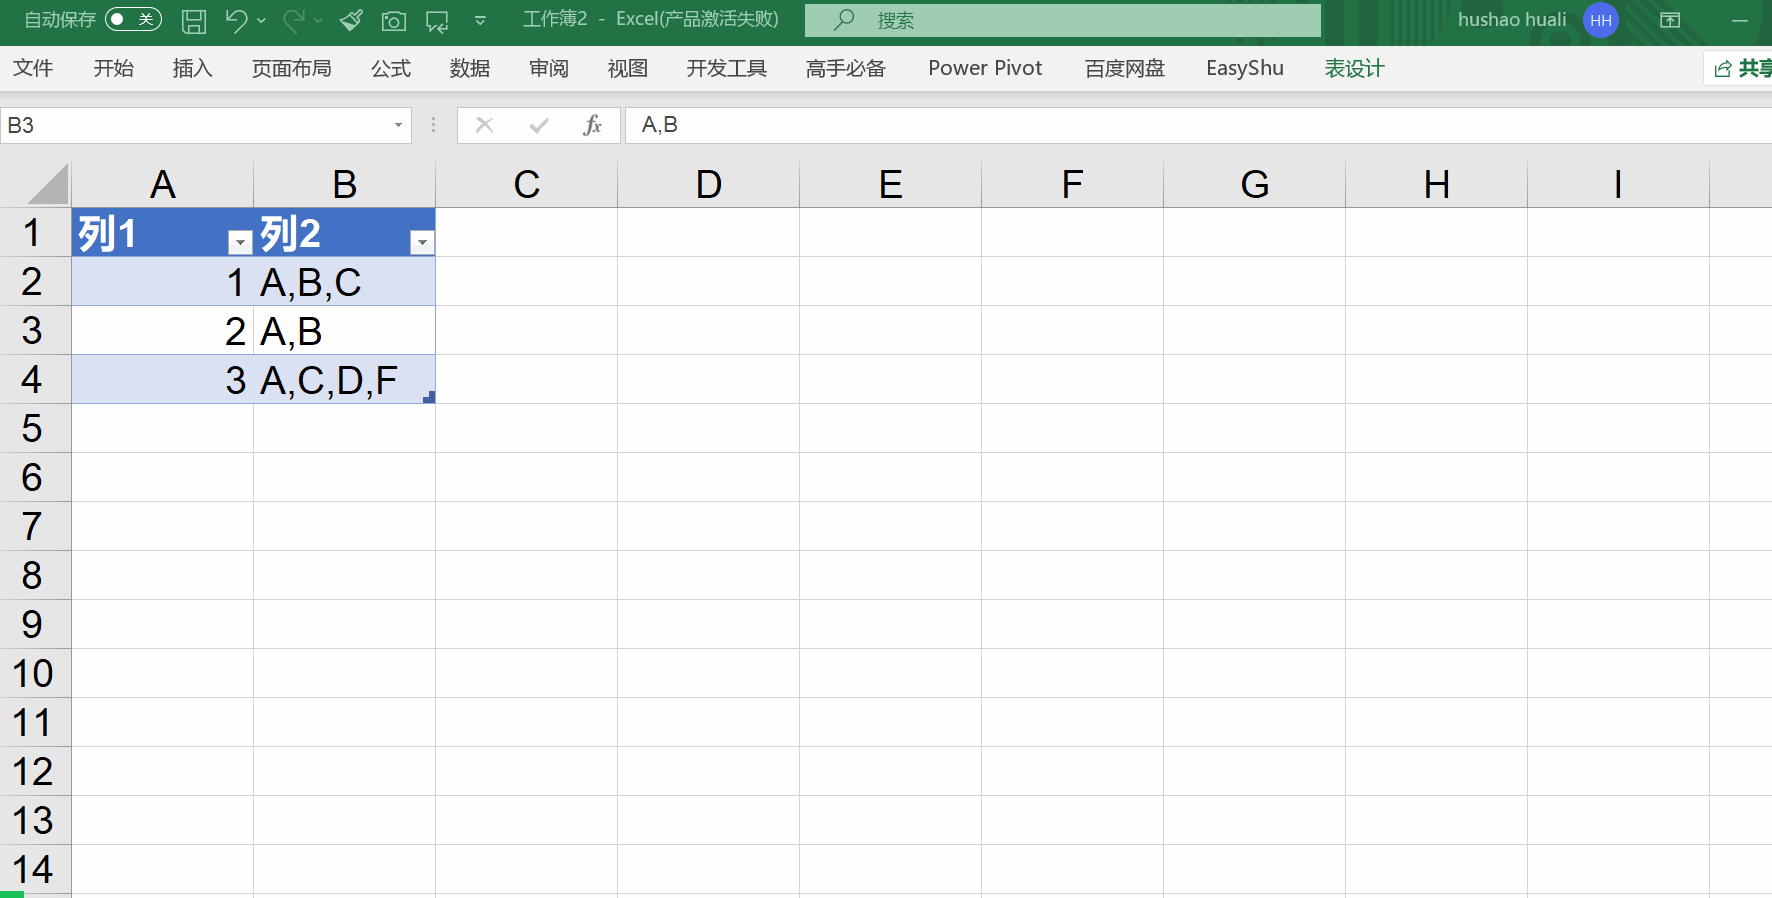Click the table resize handle at B4 corner

[x=429, y=398]
